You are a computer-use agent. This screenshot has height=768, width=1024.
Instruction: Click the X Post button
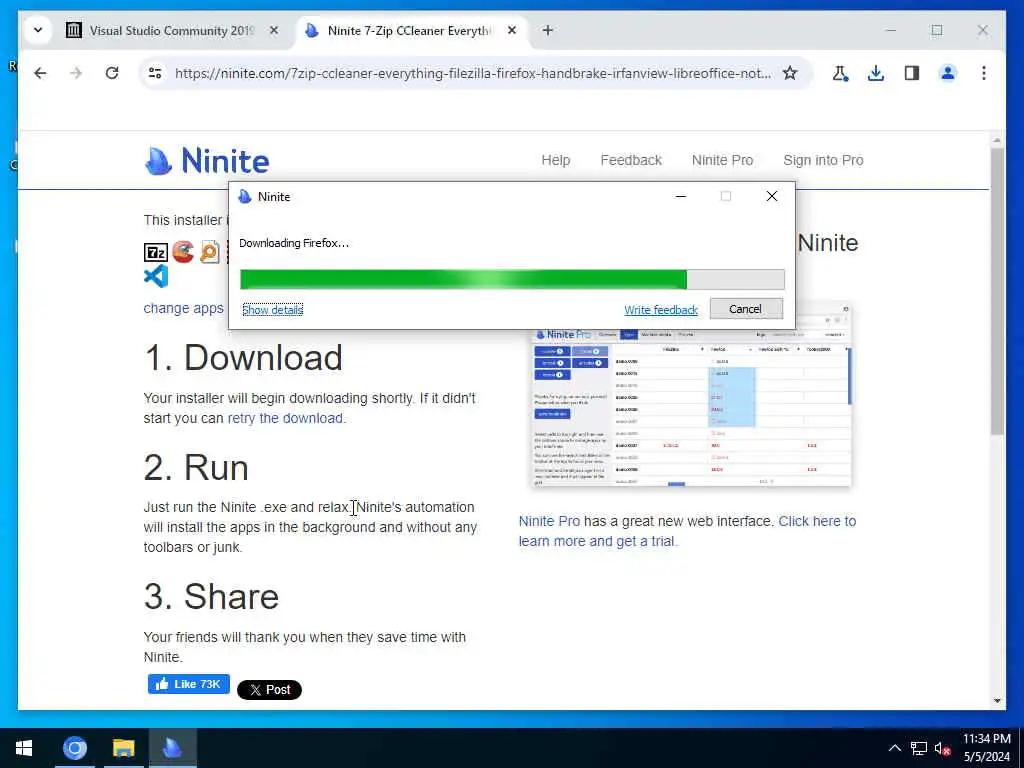269,690
